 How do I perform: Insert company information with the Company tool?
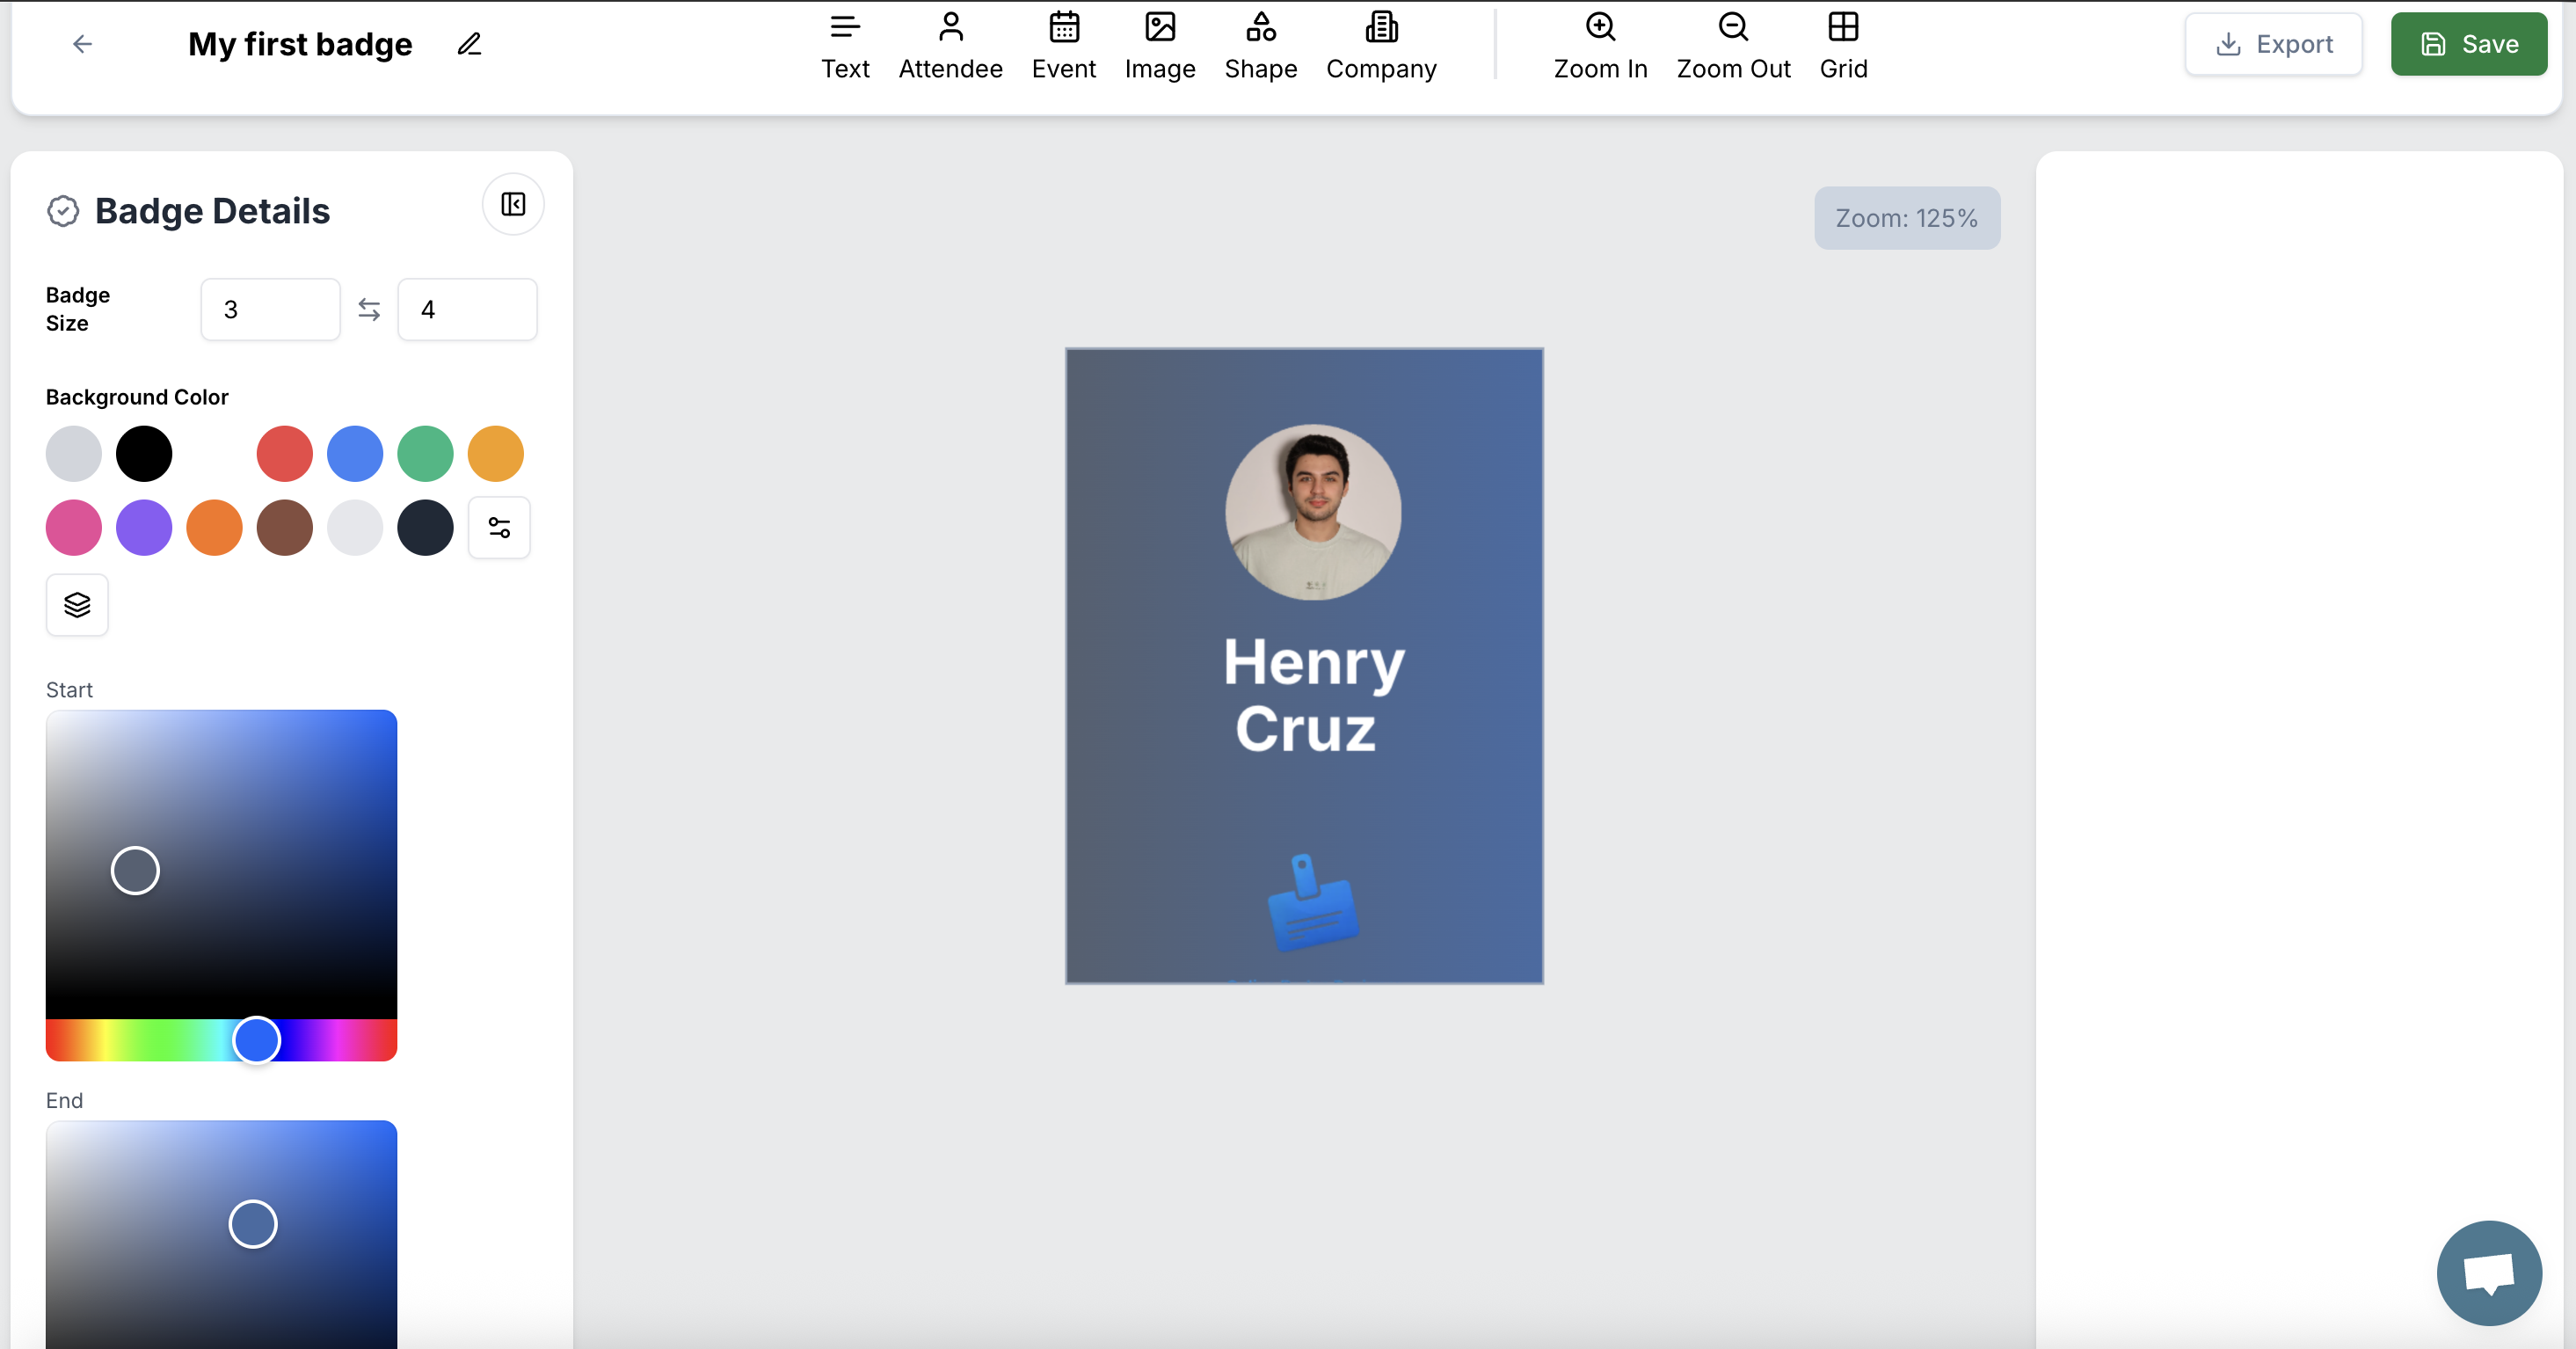1381,44
